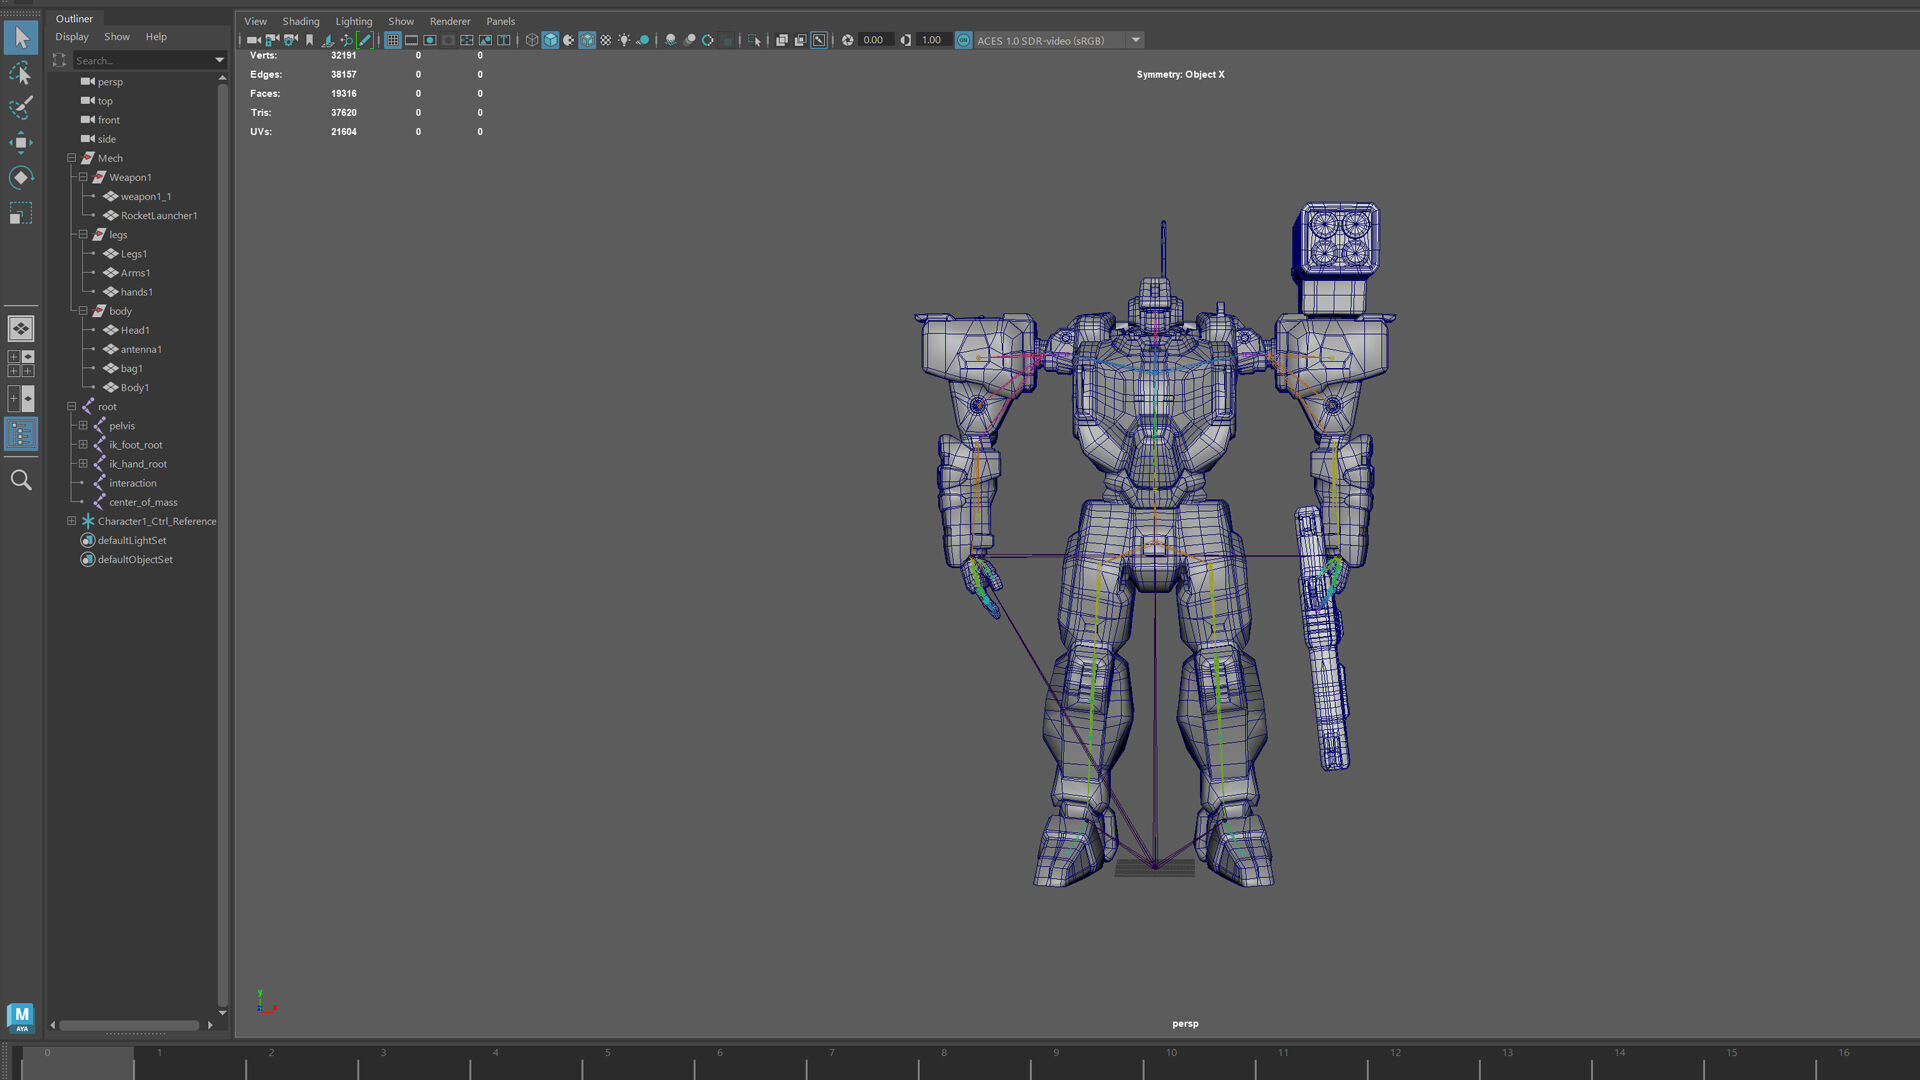Toggle wireframe display mode

[532, 40]
